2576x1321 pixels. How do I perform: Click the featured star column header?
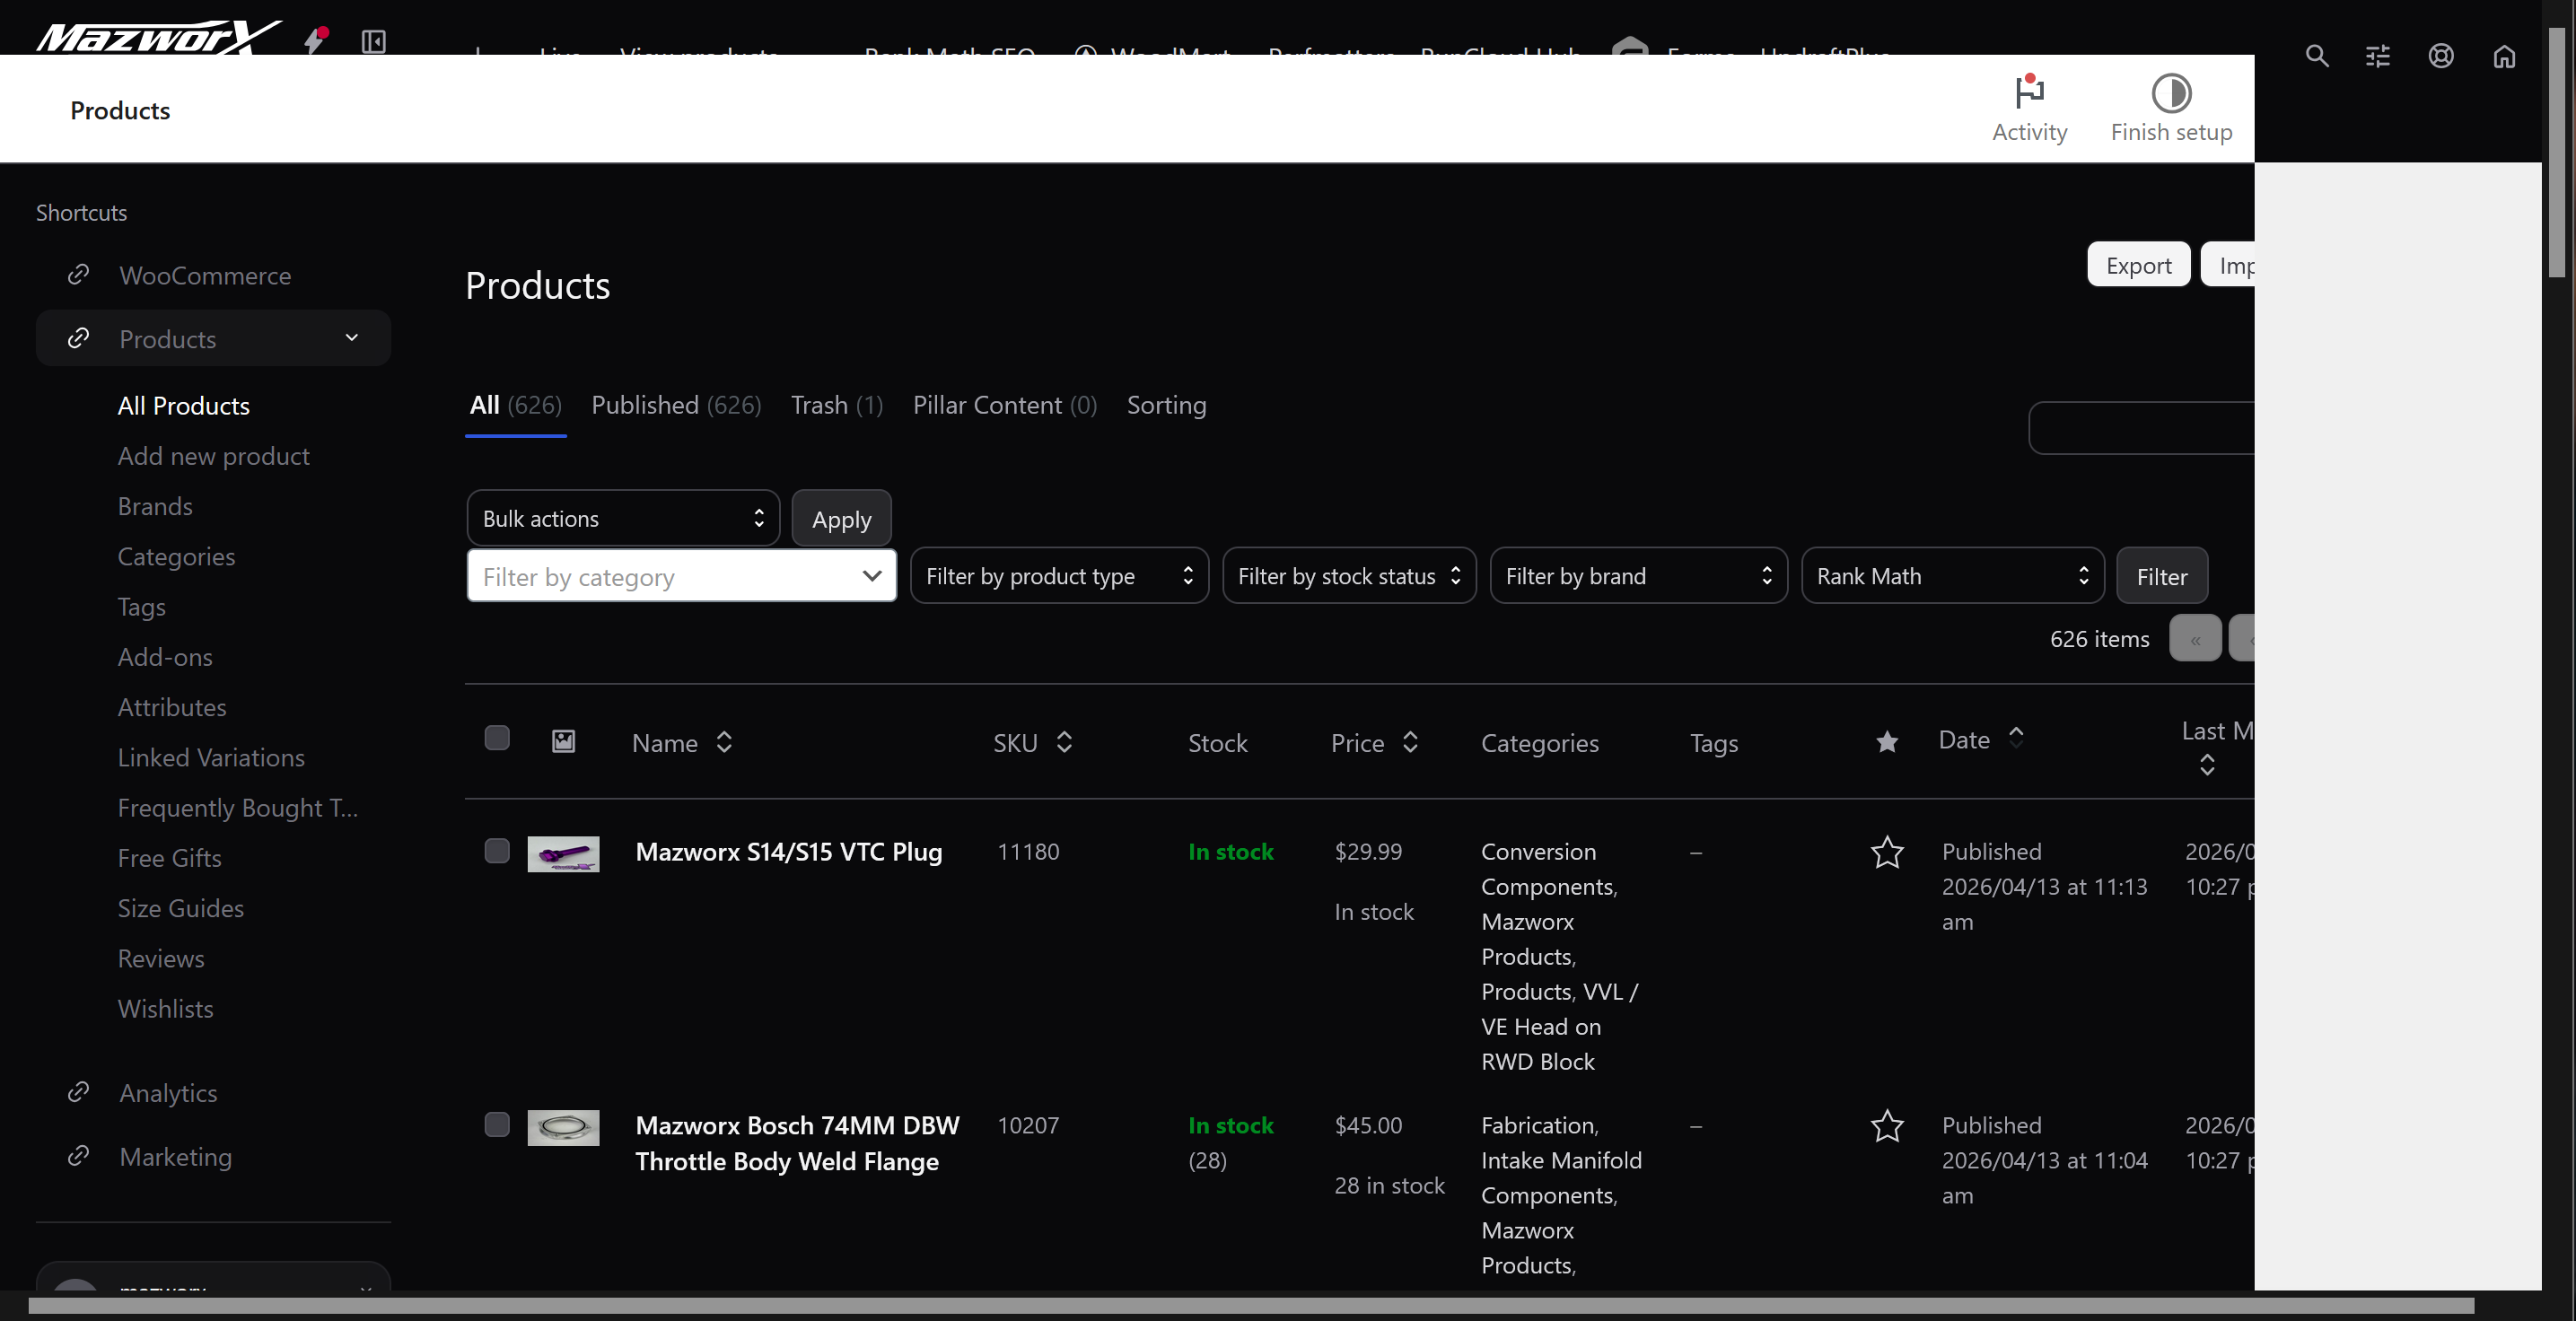click(1887, 741)
